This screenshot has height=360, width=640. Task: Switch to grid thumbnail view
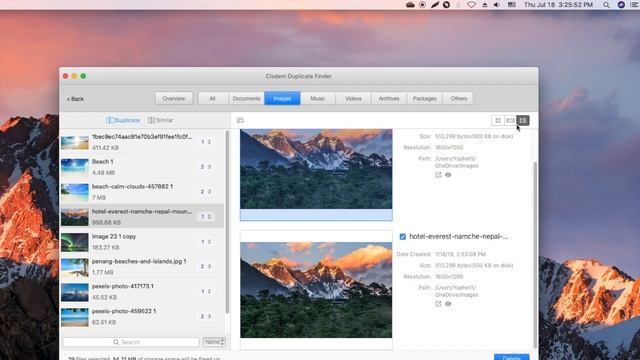tap(498, 120)
